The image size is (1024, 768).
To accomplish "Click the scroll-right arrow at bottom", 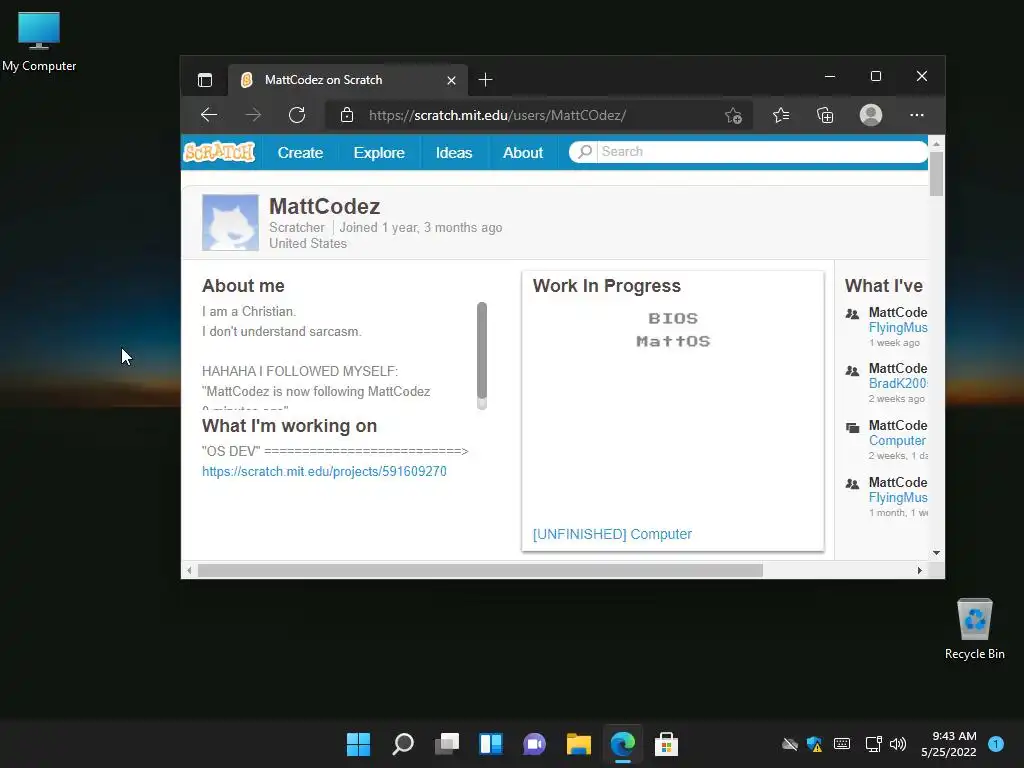I will [x=920, y=570].
